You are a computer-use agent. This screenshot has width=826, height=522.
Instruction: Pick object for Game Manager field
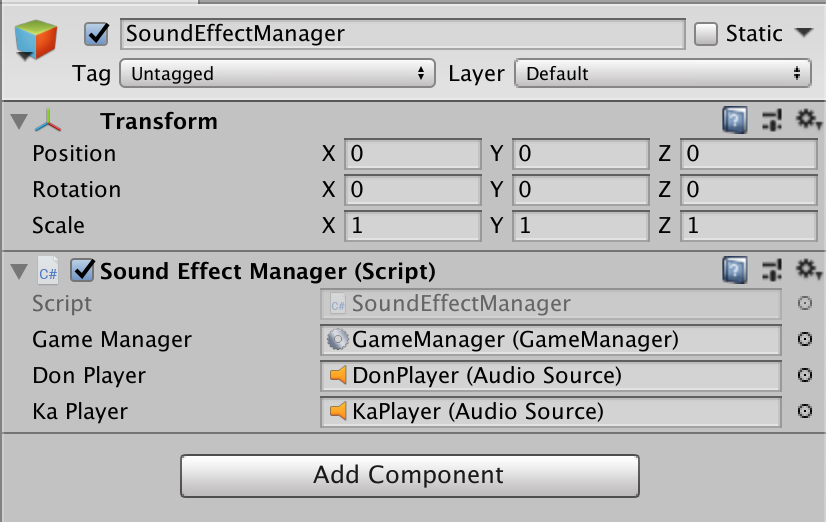click(804, 339)
